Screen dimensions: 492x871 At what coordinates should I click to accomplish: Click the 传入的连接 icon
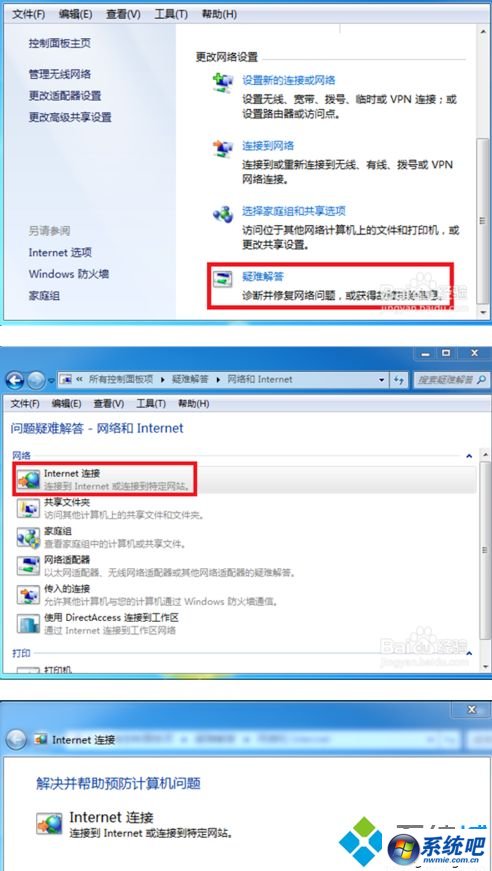point(28,595)
